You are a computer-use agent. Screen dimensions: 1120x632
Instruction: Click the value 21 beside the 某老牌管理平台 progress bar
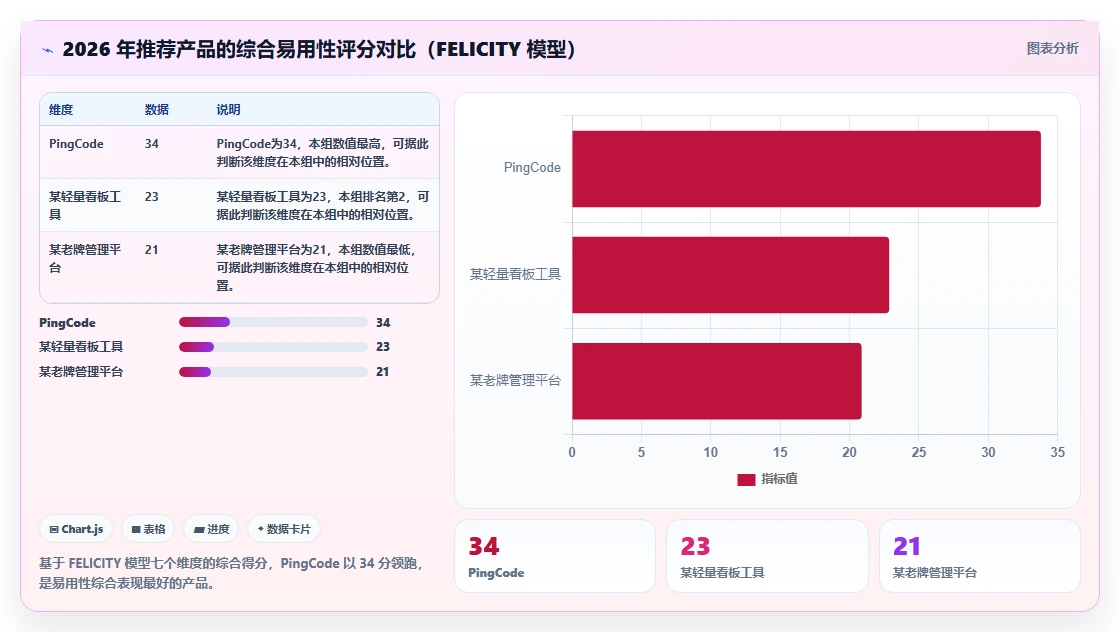click(x=383, y=371)
